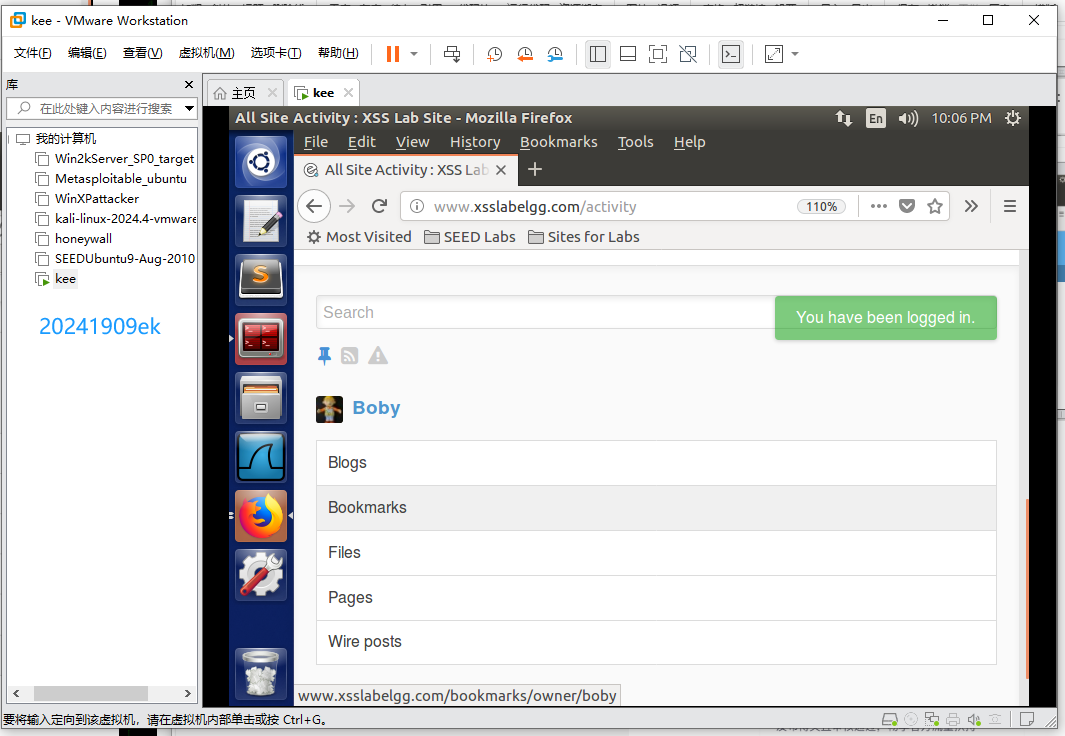The image size is (1065, 736).
Task: Open the VMware 查看(V) menu
Action: (143, 53)
